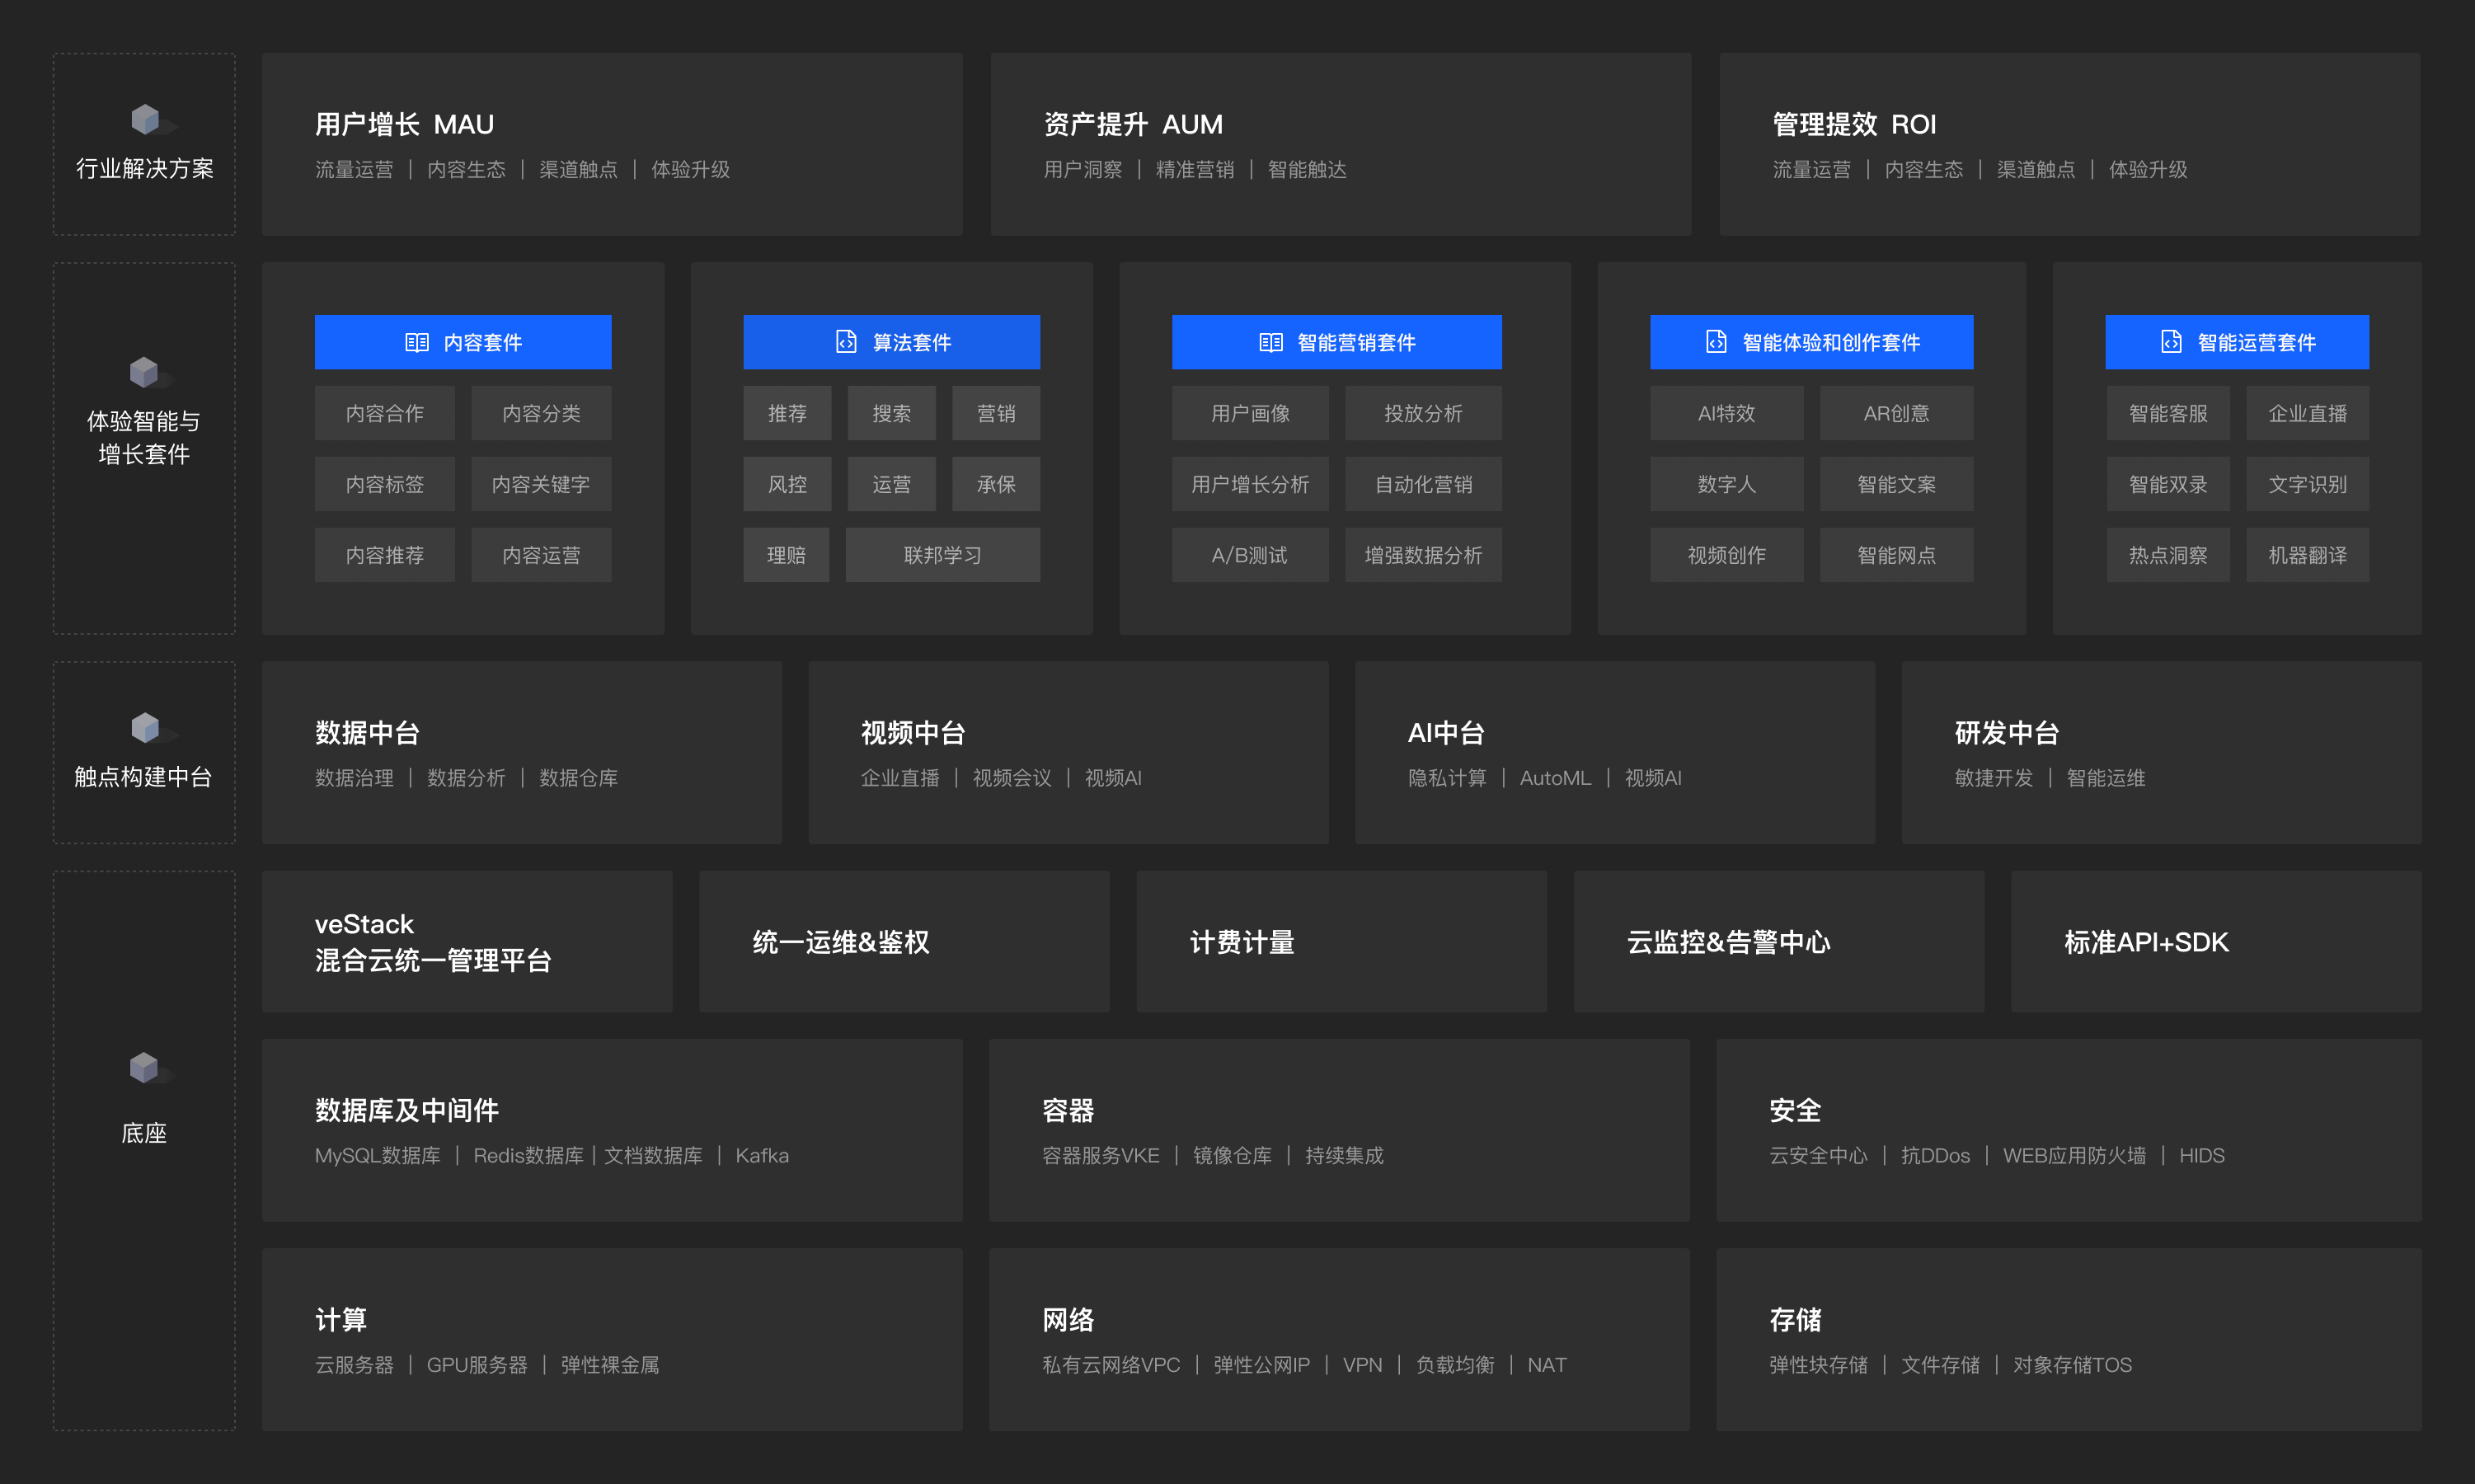This screenshot has width=2475, height=1484.
Task: Click the cube icon above 体验智能与增长套件
Action: tap(145, 372)
